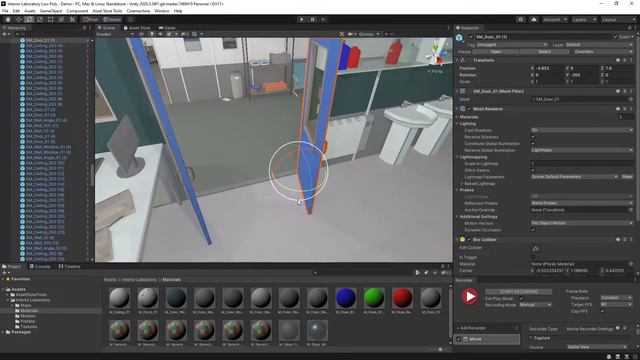Screen dimensions: 640x360
Task: Toggle Pivot/Center handle position button
Action: point(91,19)
